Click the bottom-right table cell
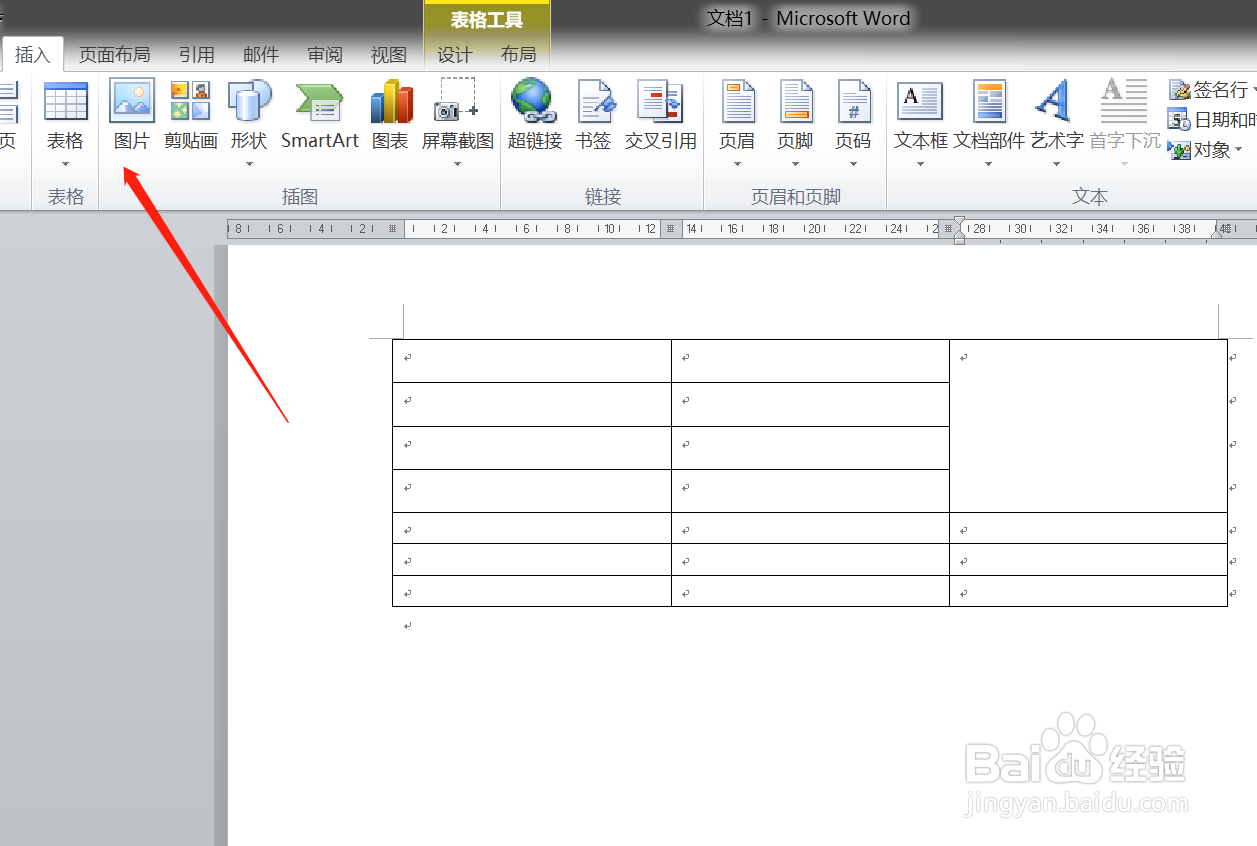 [x=1088, y=591]
